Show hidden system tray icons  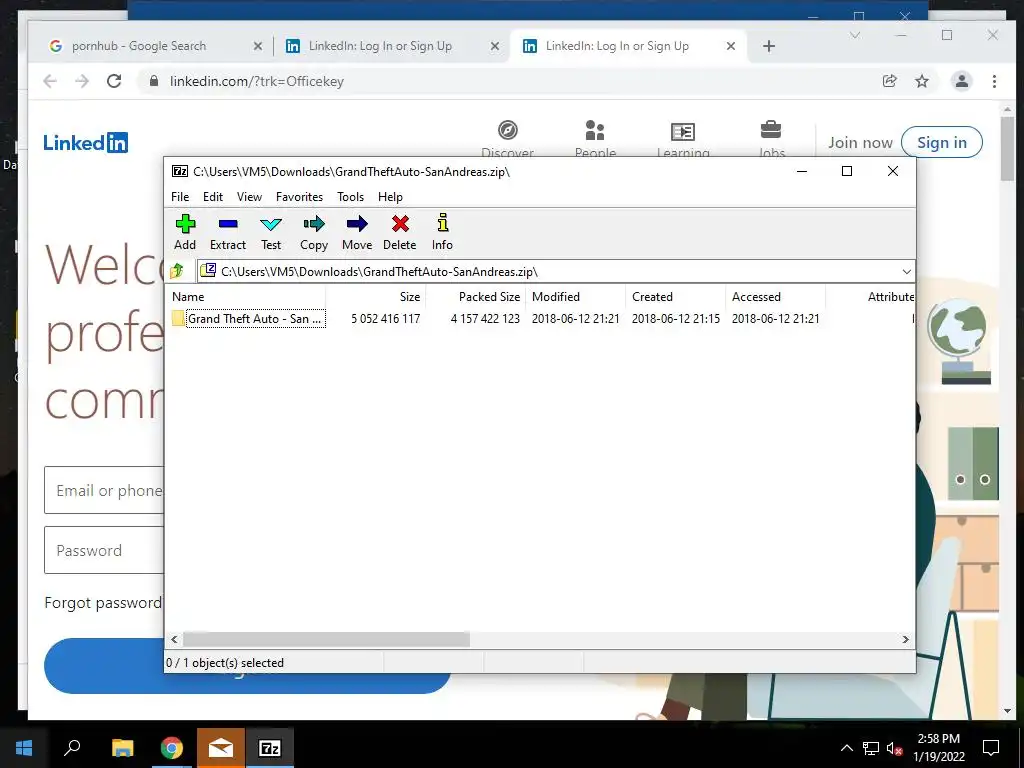point(846,748)
